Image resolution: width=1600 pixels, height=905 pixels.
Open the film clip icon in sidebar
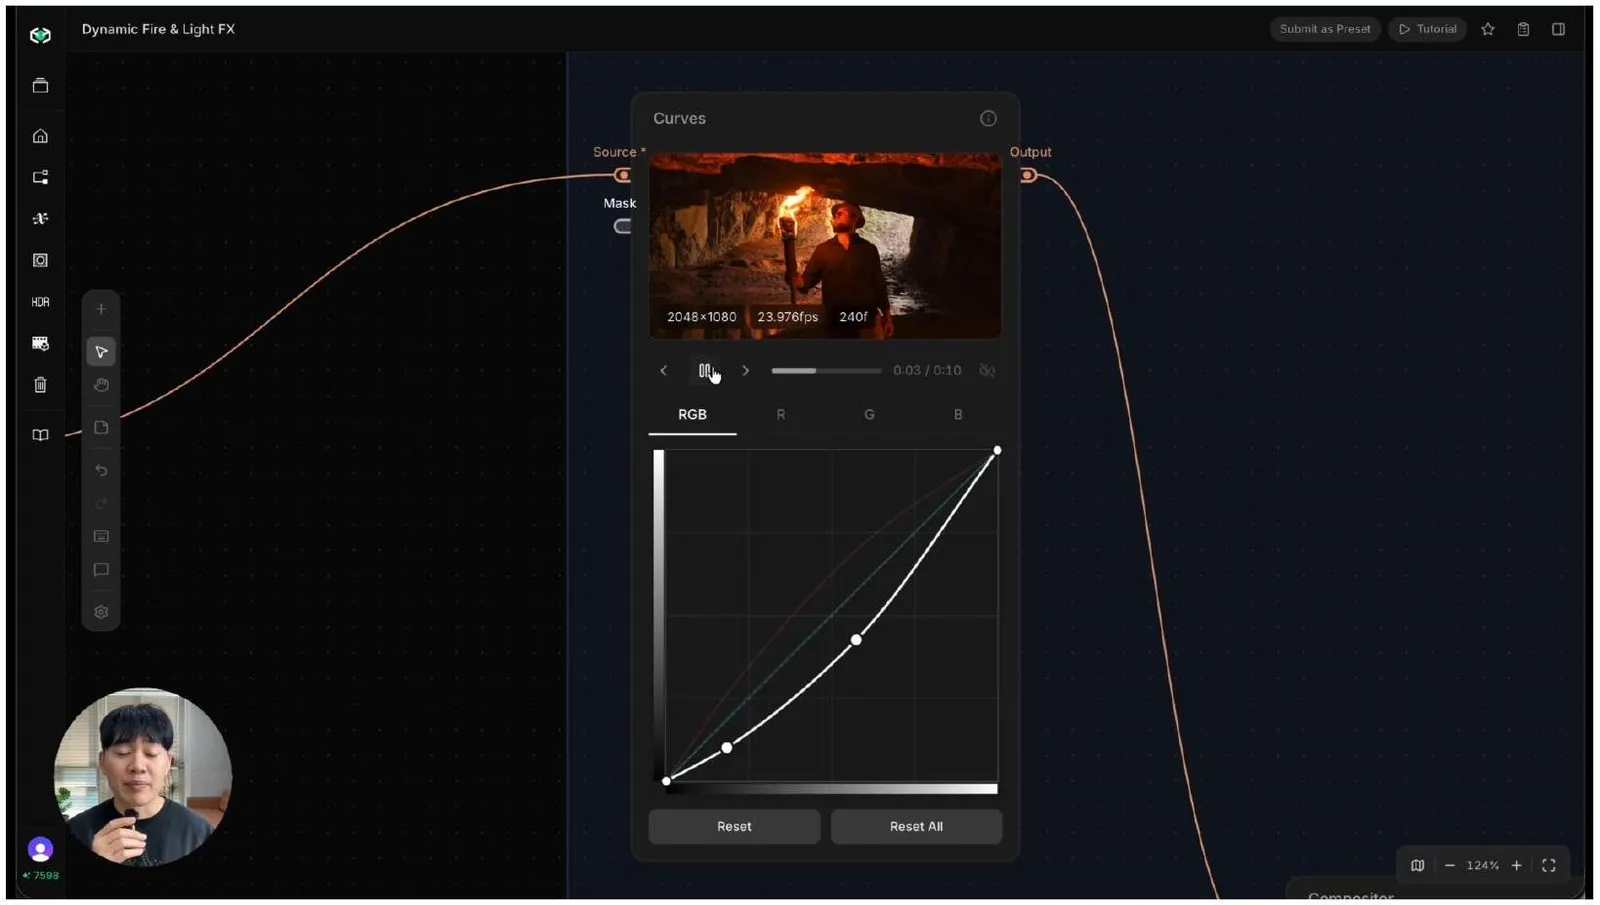tap(40, 343)
